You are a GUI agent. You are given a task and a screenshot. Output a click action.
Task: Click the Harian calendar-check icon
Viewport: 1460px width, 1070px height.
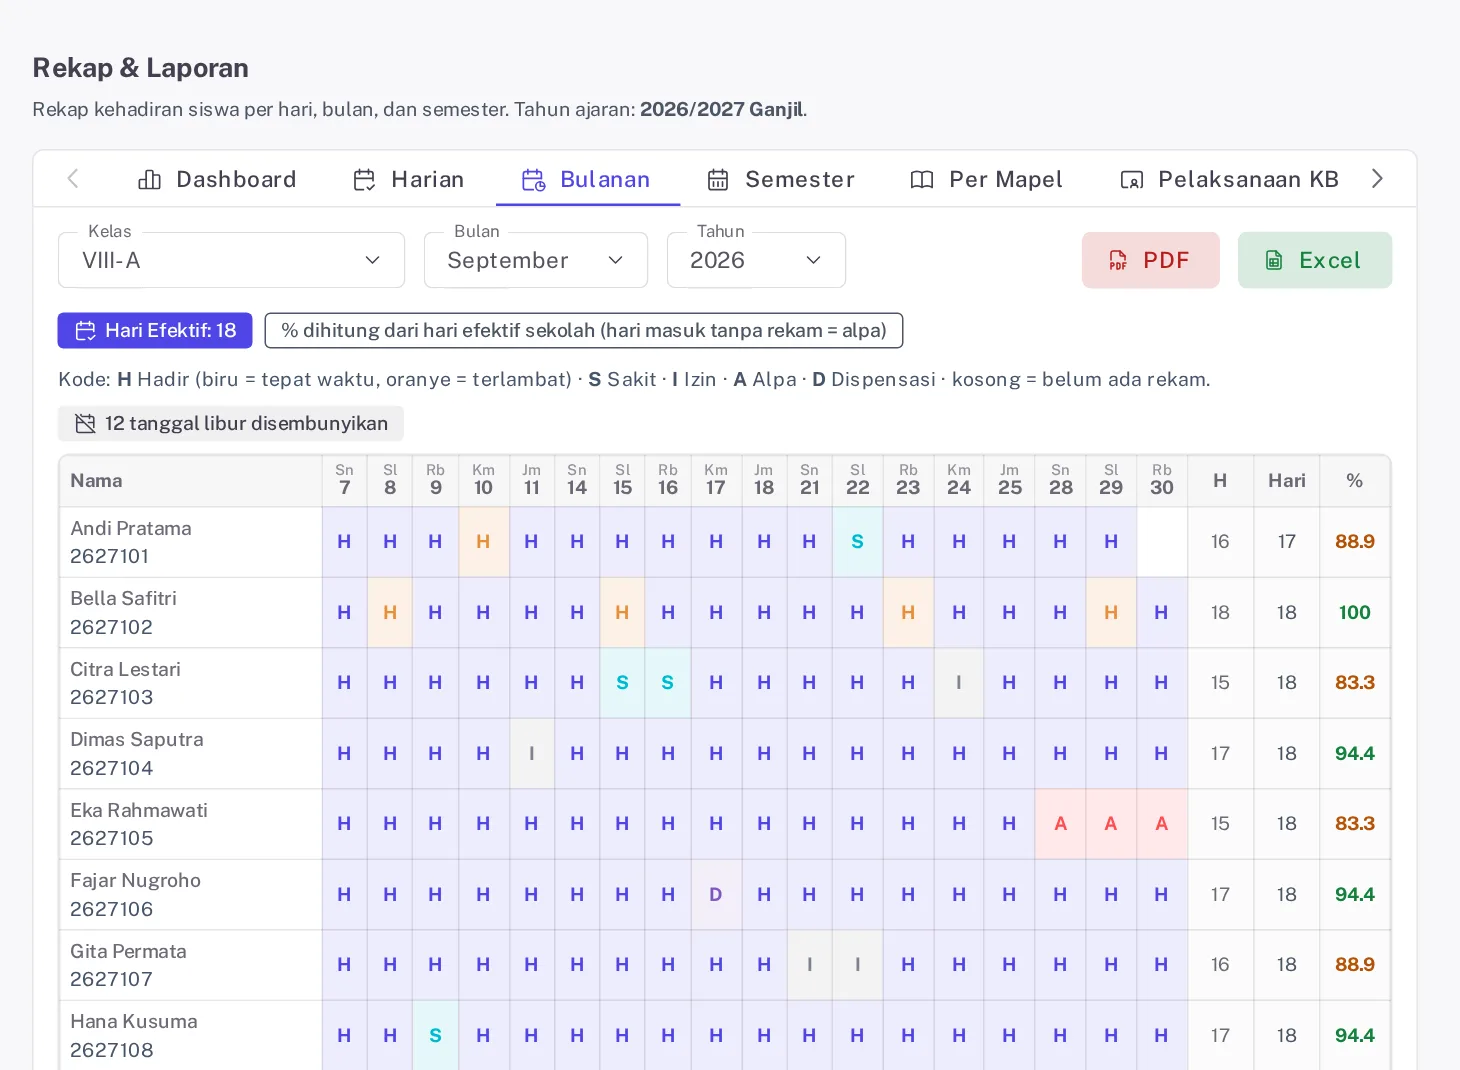364,180
